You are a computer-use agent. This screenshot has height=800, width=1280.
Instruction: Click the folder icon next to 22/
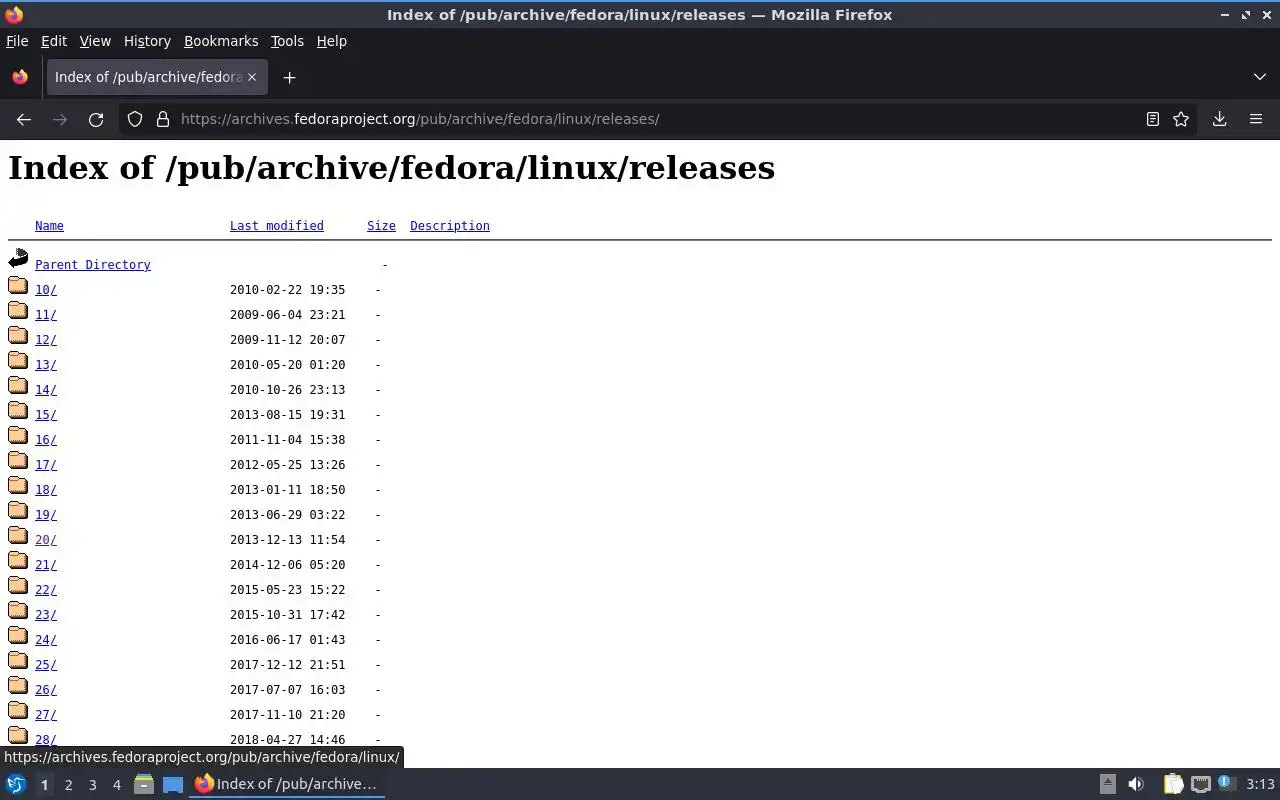[18, 586]
